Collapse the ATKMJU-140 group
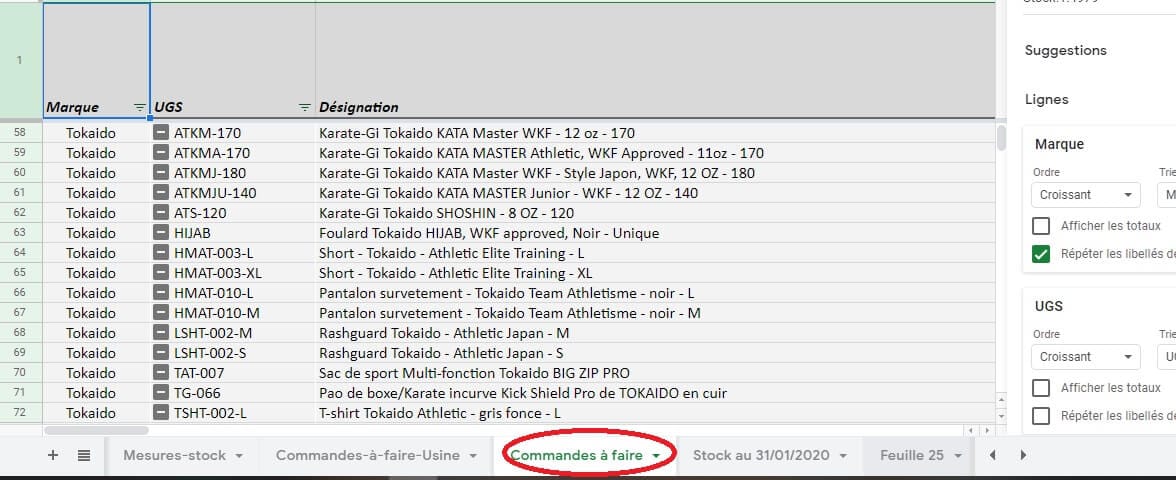 tap(160, 193)
